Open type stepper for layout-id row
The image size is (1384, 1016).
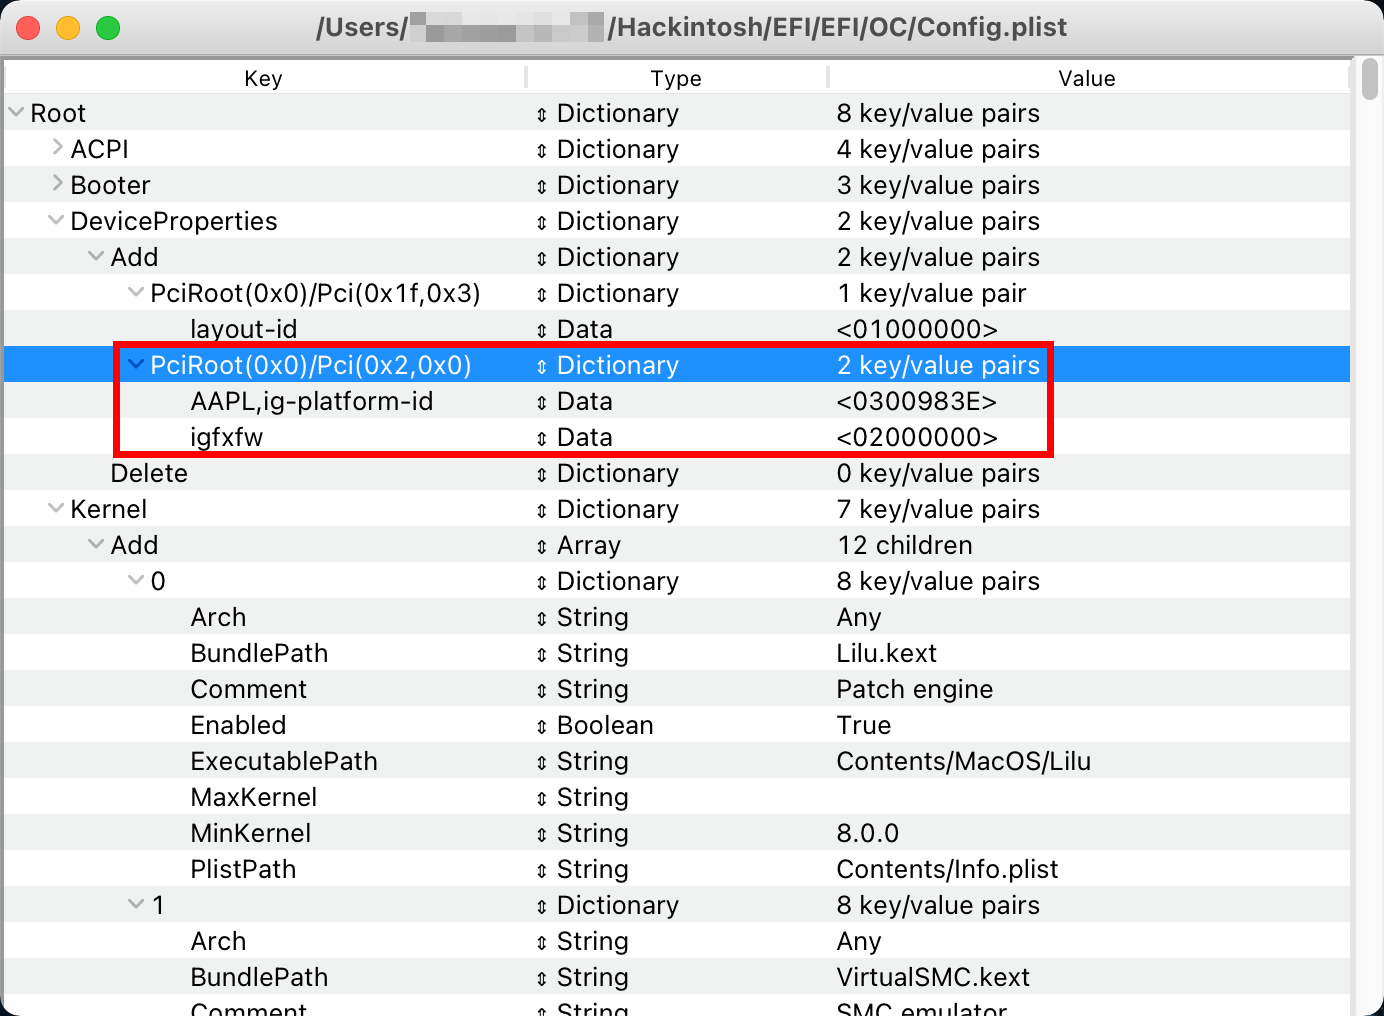coord(541,330)
